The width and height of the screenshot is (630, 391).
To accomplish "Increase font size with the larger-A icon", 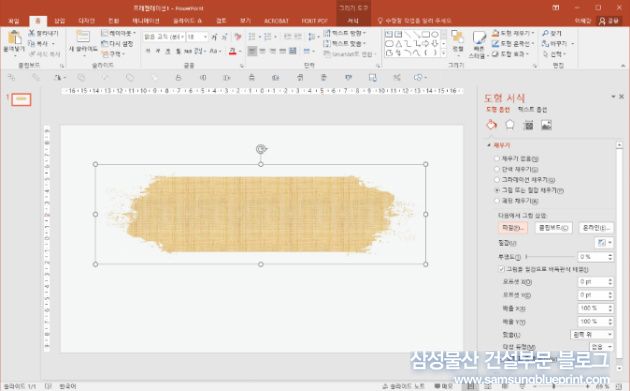I will pos(214,37).
